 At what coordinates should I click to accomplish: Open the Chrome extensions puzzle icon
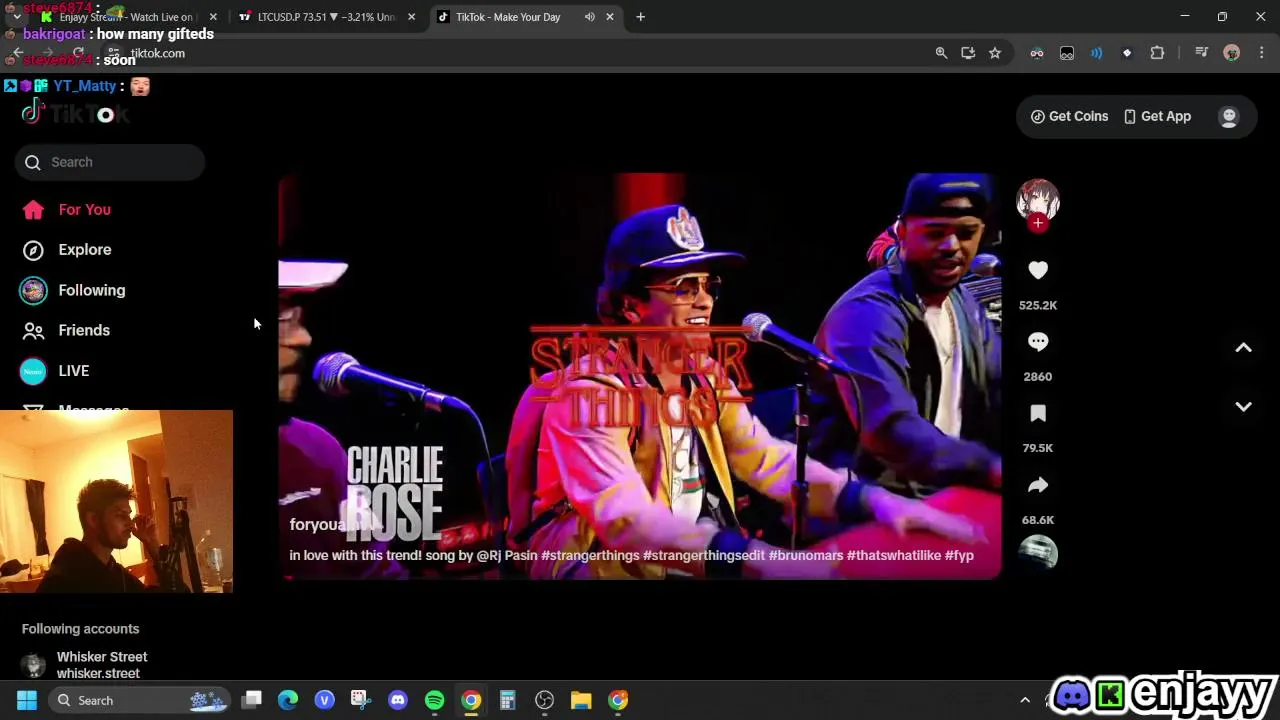1157,53
